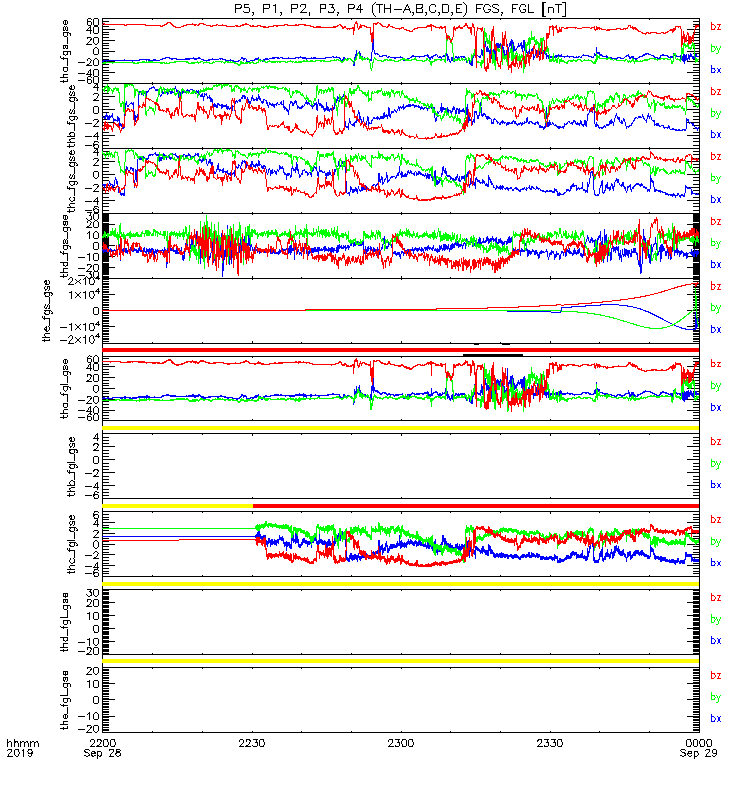Screen dimensions: 750x800
Task: Click the green by legend in thb_fgs_gse panel
Action: point(716,113)
